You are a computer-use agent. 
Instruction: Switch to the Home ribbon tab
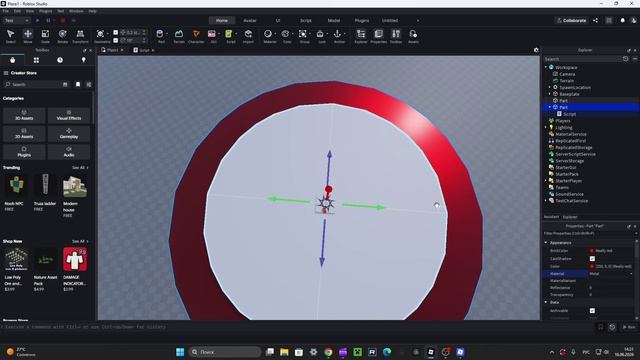222,20
